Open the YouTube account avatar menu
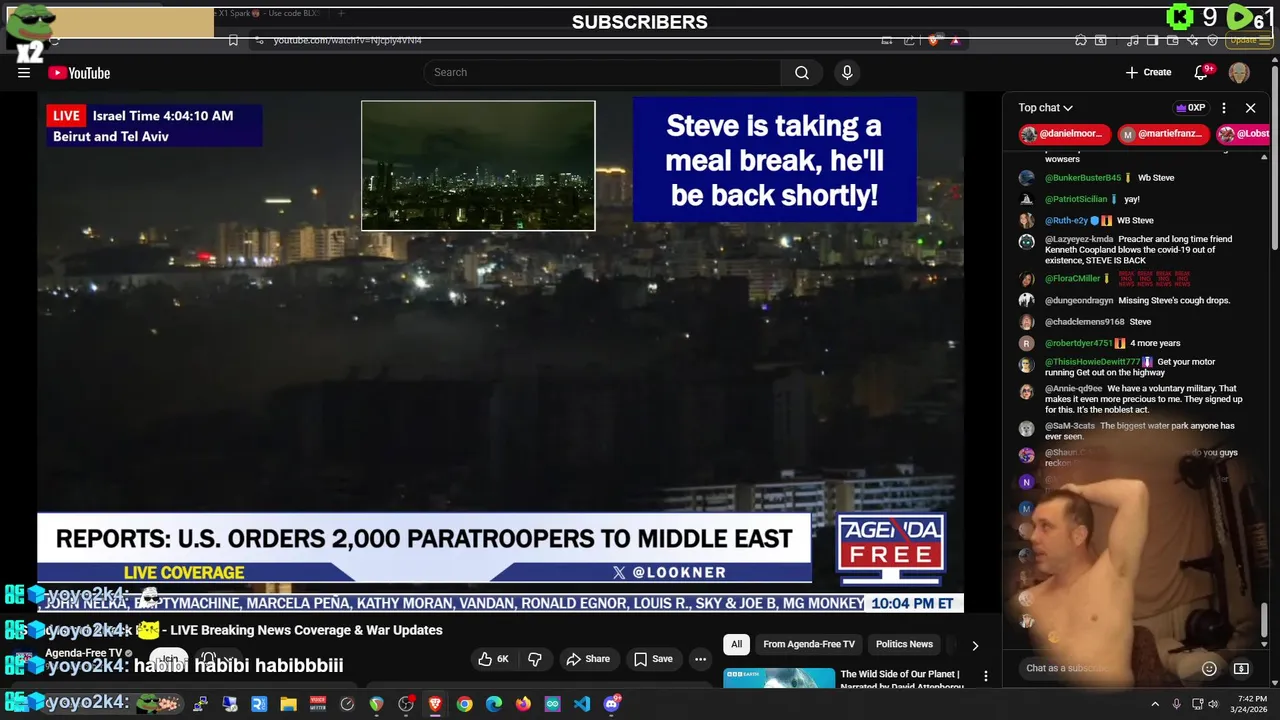 1239,72
